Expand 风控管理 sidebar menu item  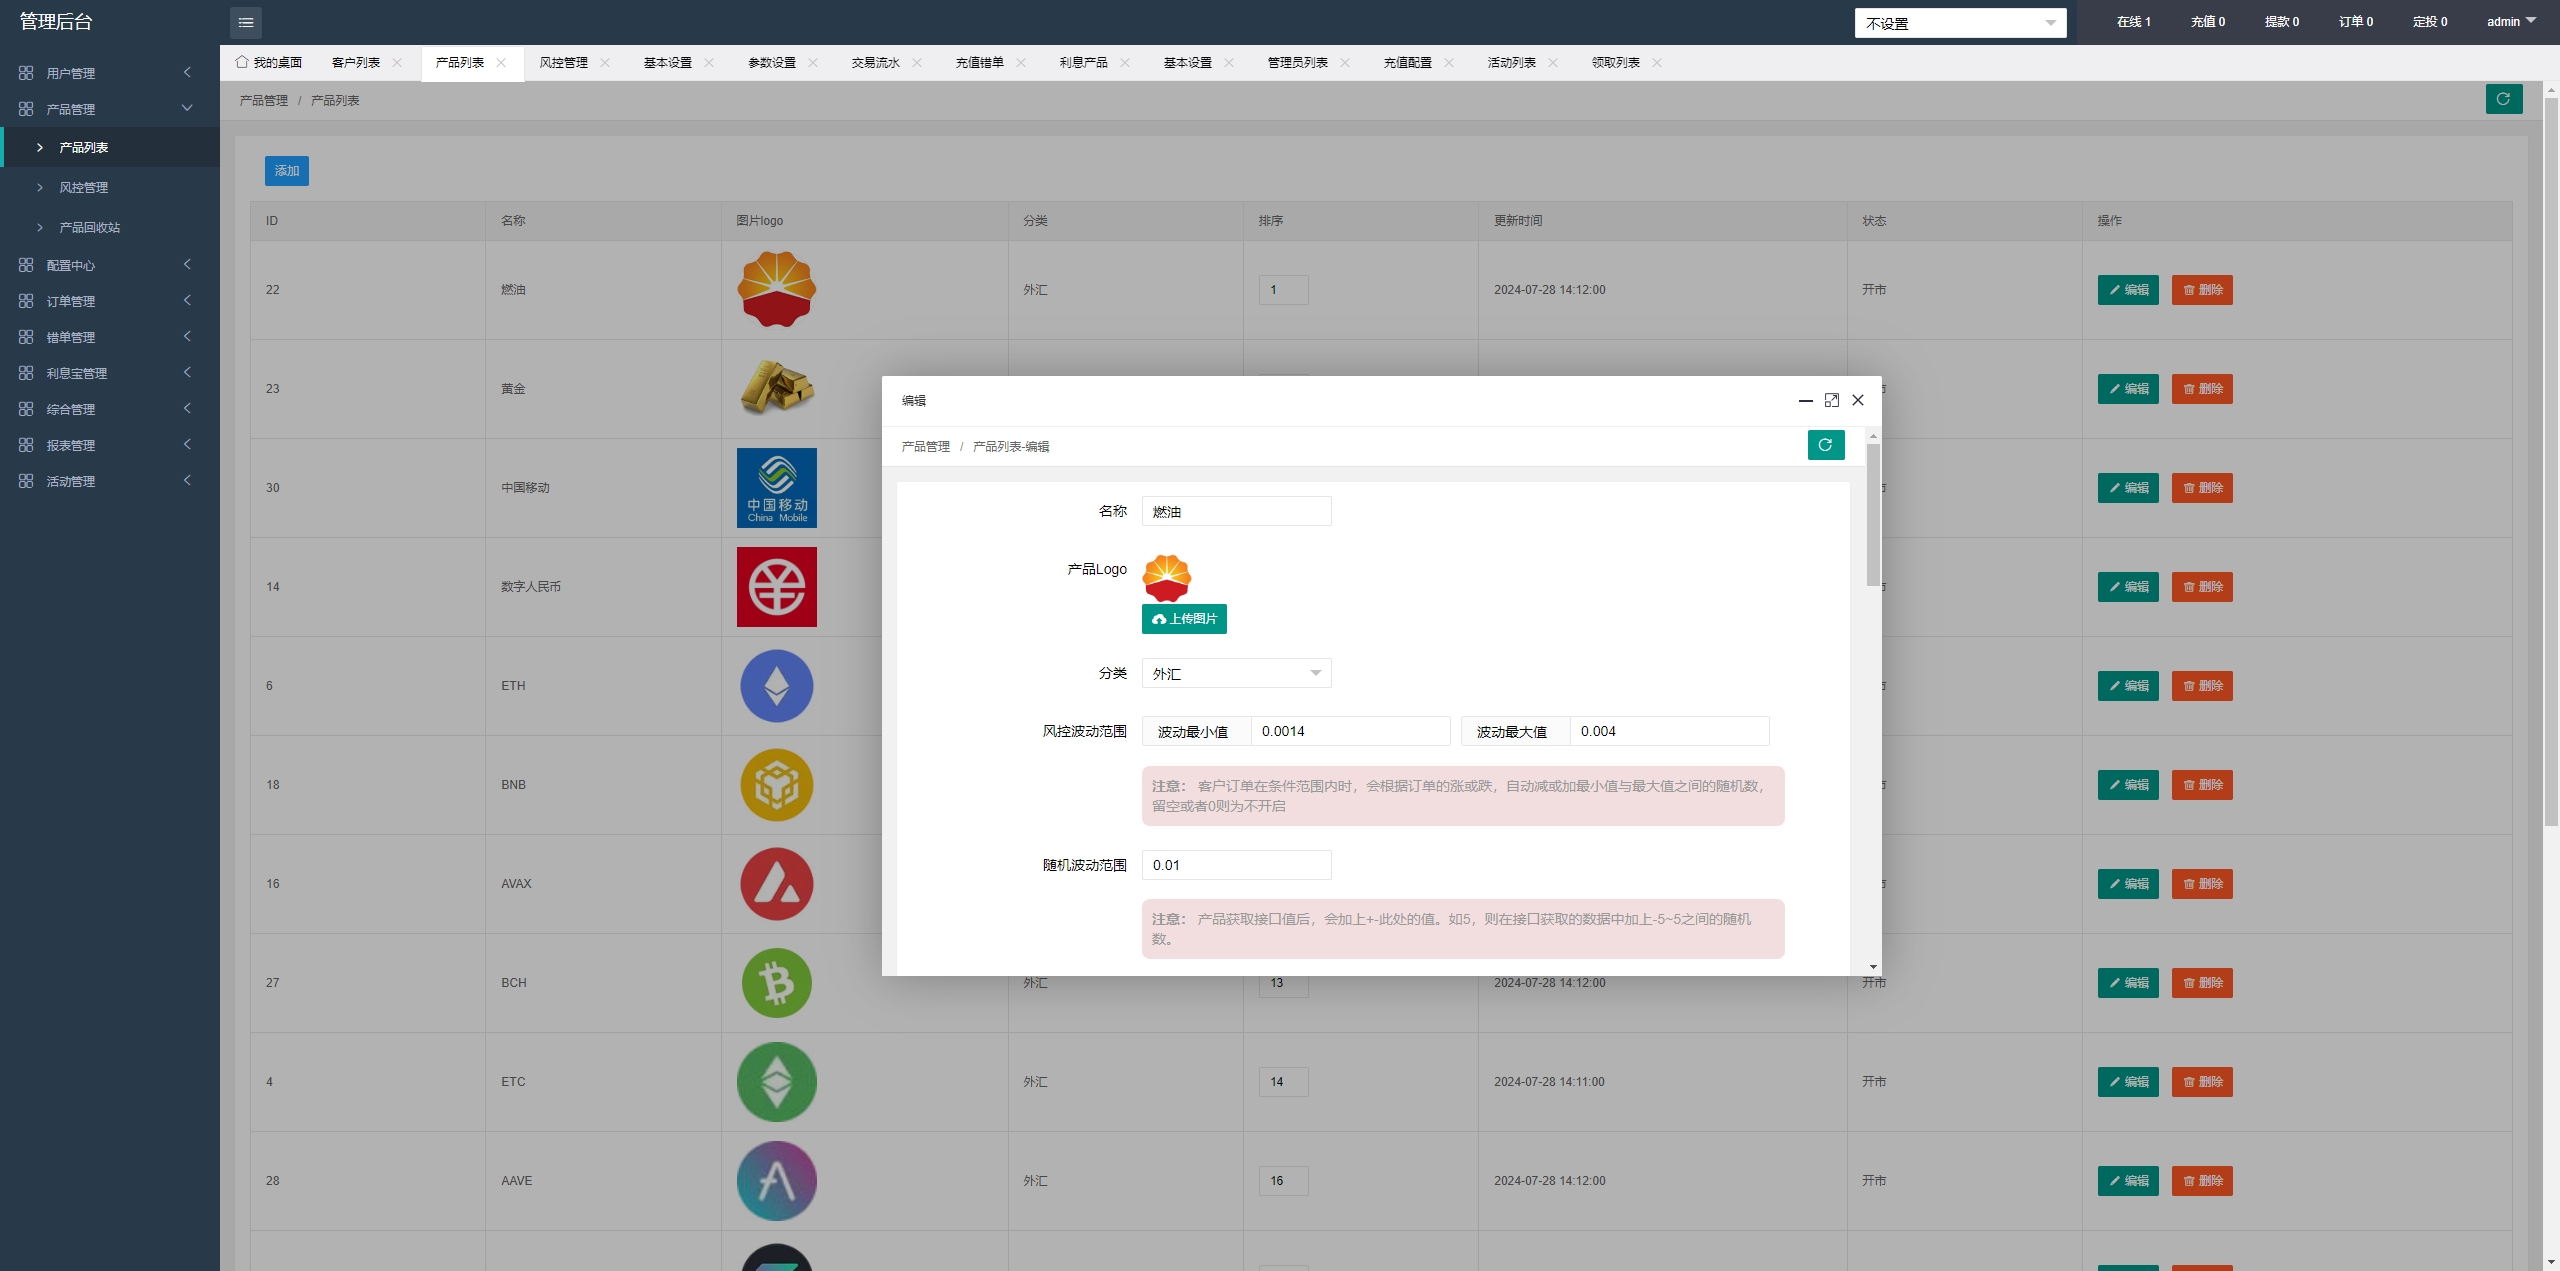coord(83,186)
